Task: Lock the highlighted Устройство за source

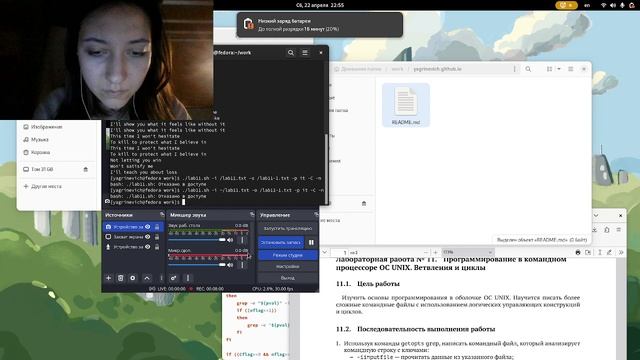Action: [157, 227]
